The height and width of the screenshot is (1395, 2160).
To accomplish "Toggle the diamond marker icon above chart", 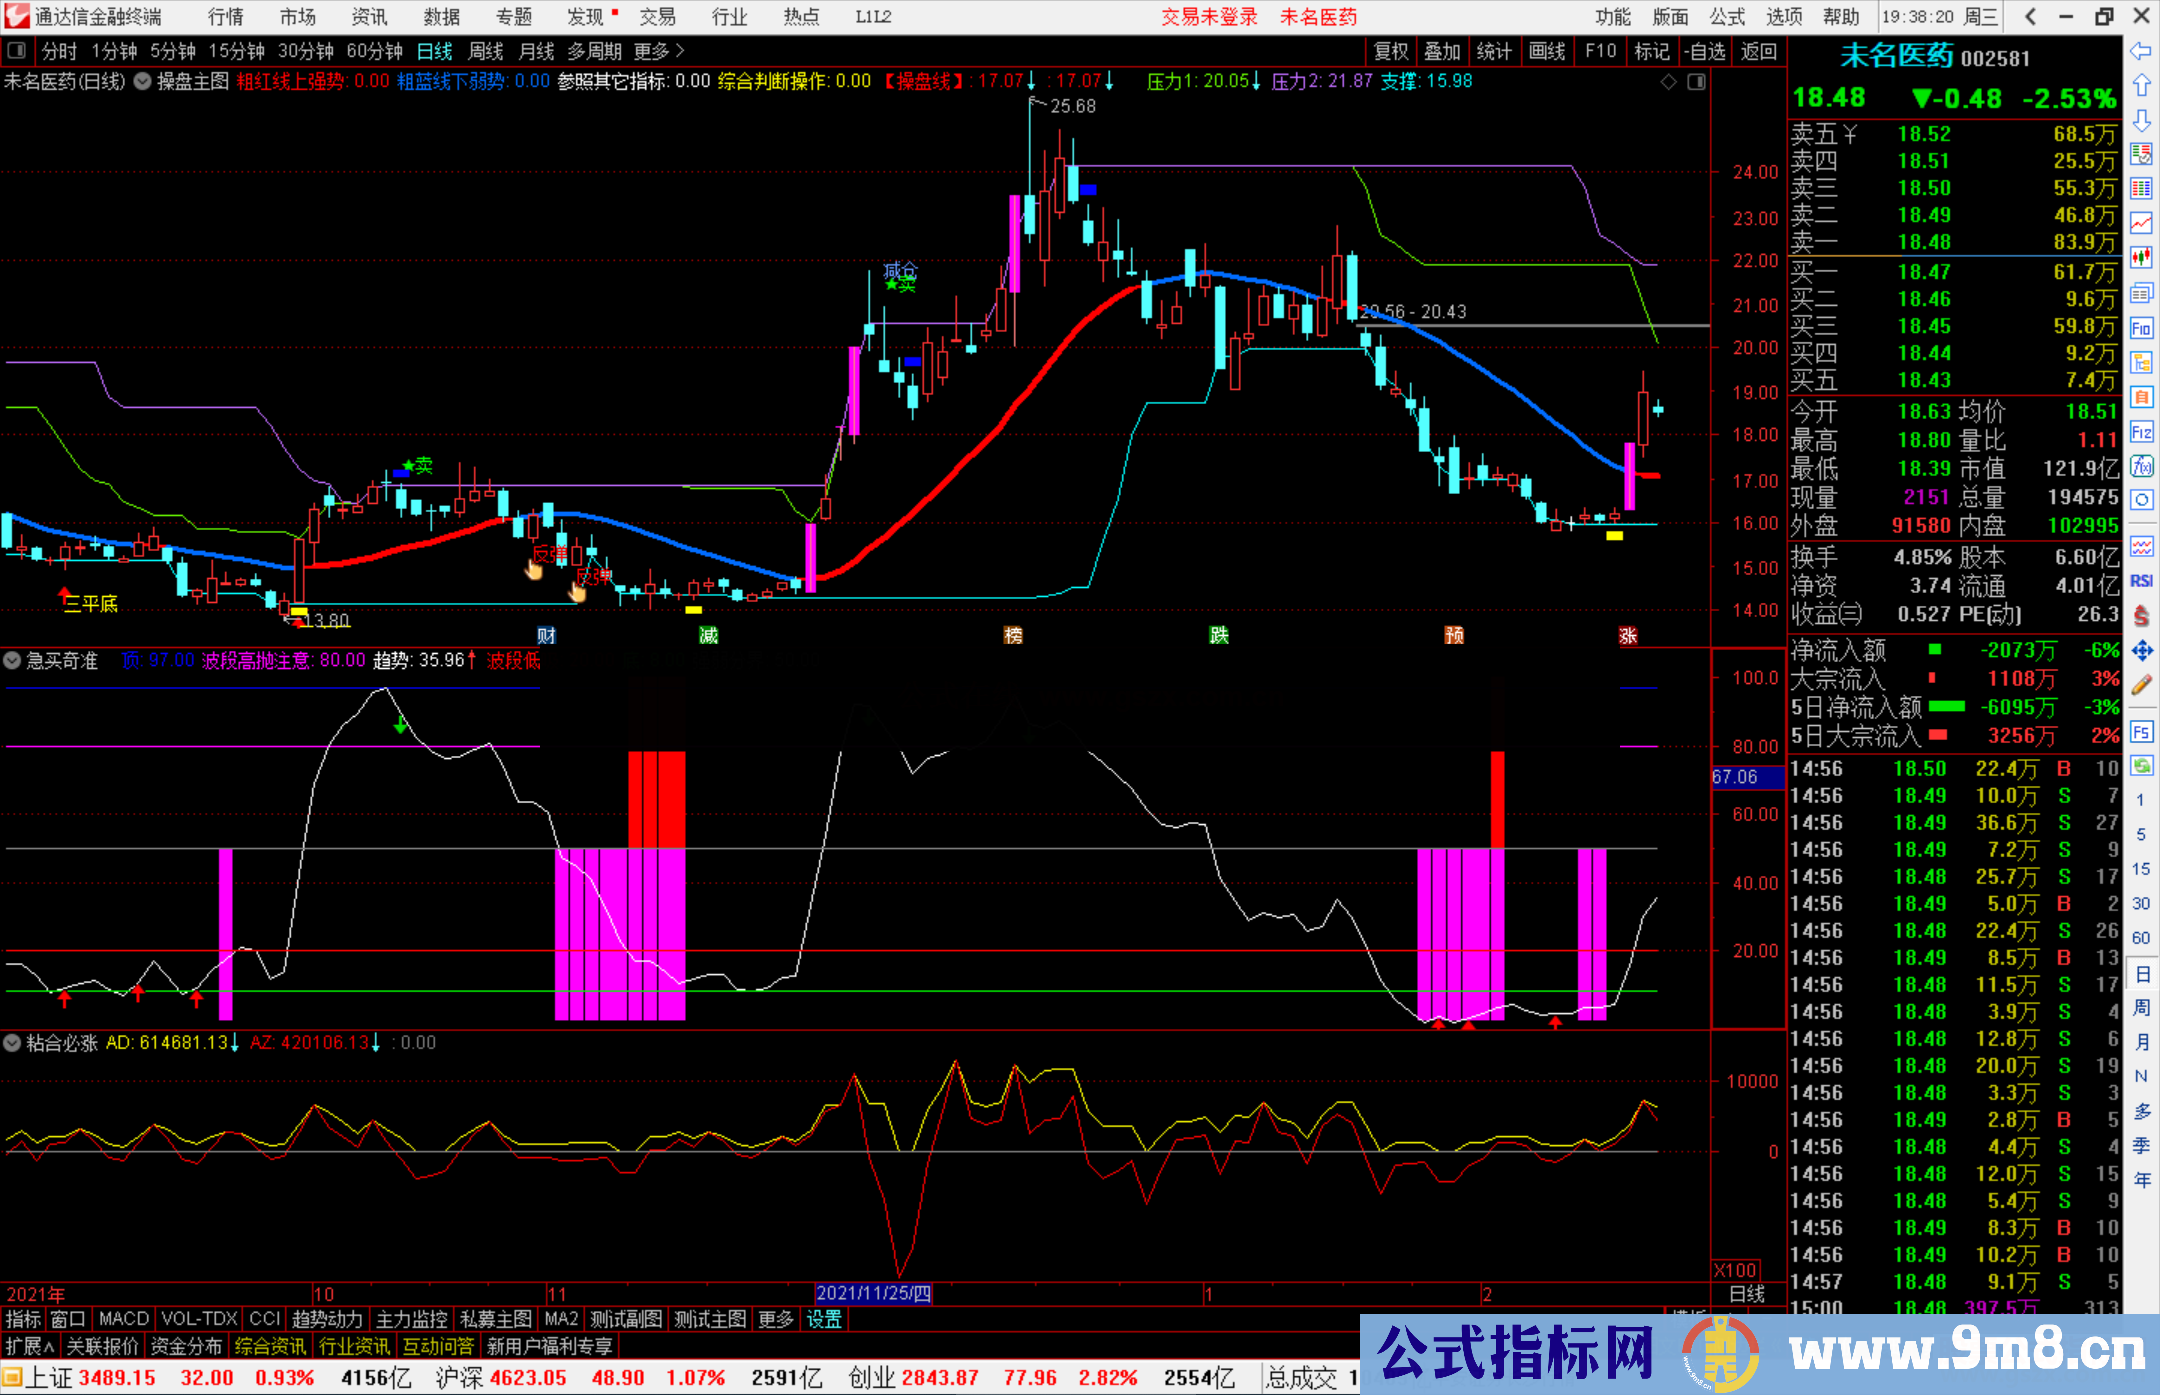I will pyautogui.click(x=1668, y=81).
